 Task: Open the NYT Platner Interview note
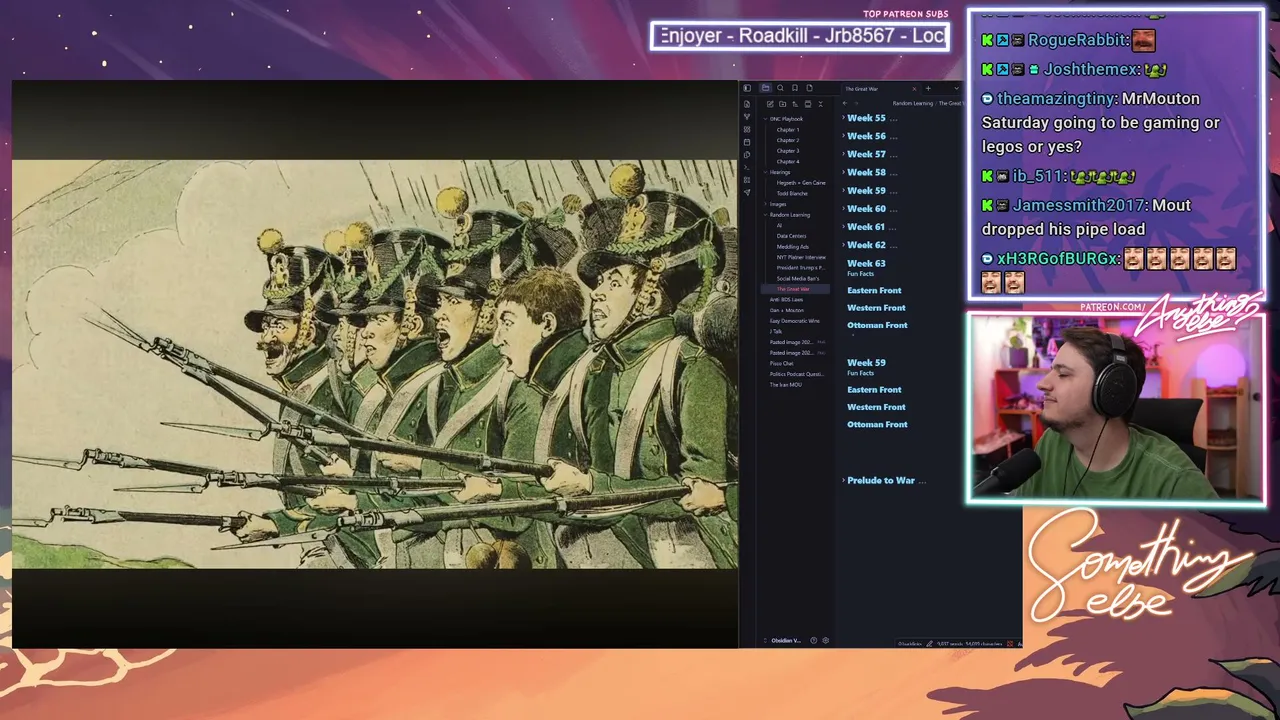pos(801,257)
